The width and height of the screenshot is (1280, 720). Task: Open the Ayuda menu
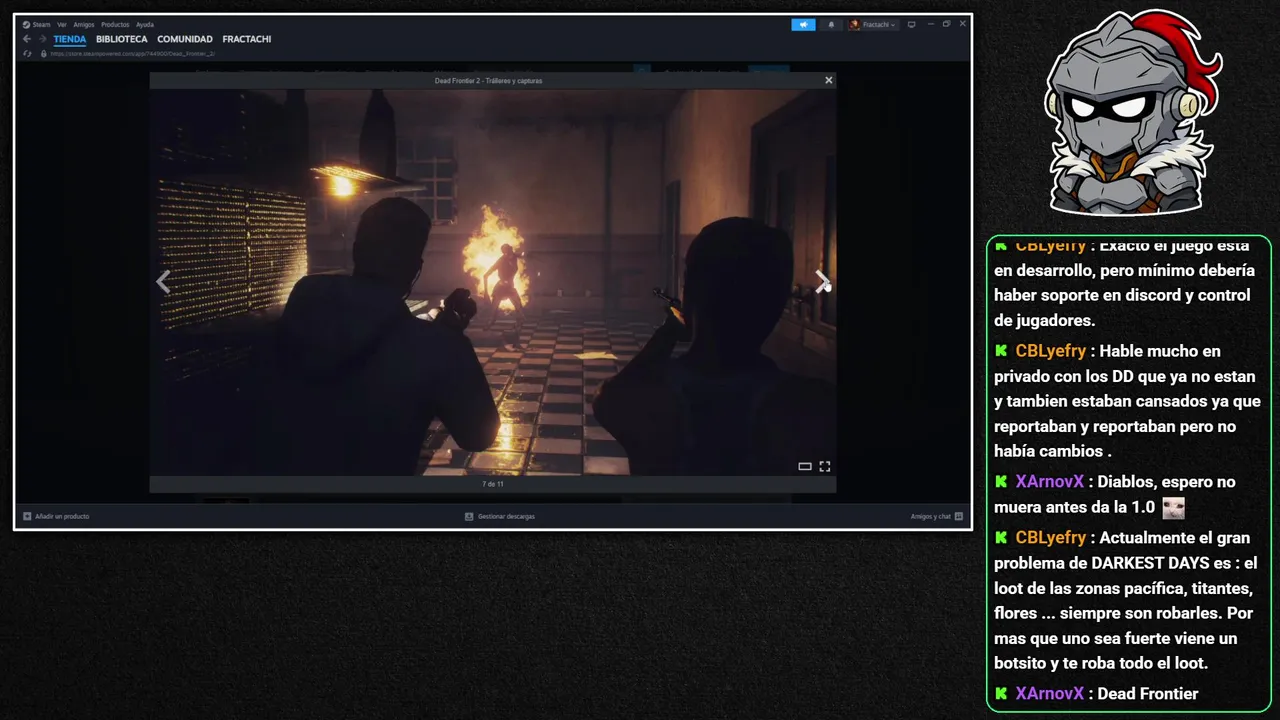coord(145,24)
